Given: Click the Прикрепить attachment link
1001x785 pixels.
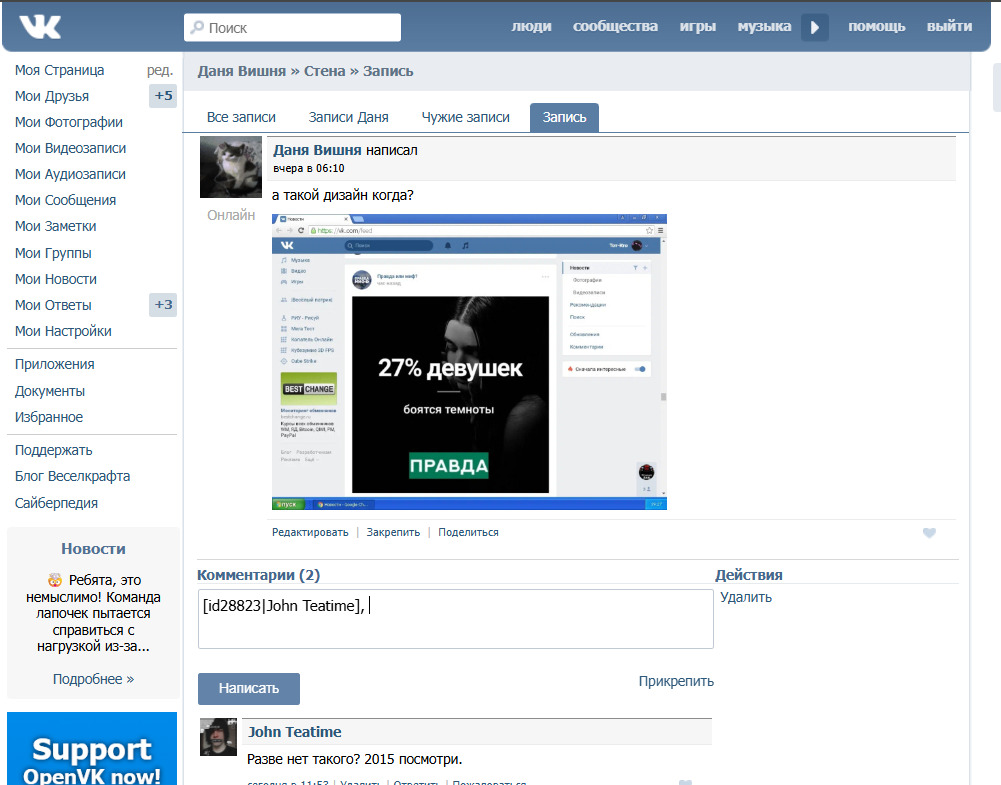Looking at the screenshot, I should click(676, 681).
